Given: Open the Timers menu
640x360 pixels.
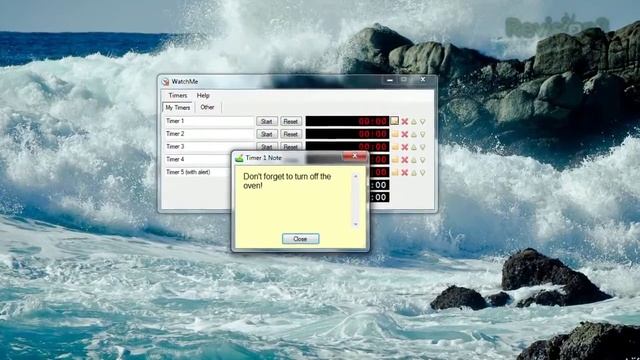Looking at the screenshot, I should point(178,95).
